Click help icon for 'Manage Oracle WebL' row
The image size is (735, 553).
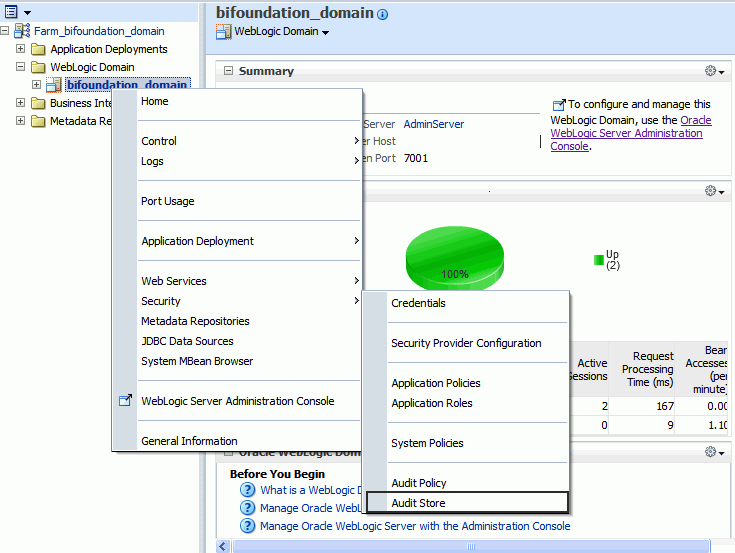click(248, 508)
